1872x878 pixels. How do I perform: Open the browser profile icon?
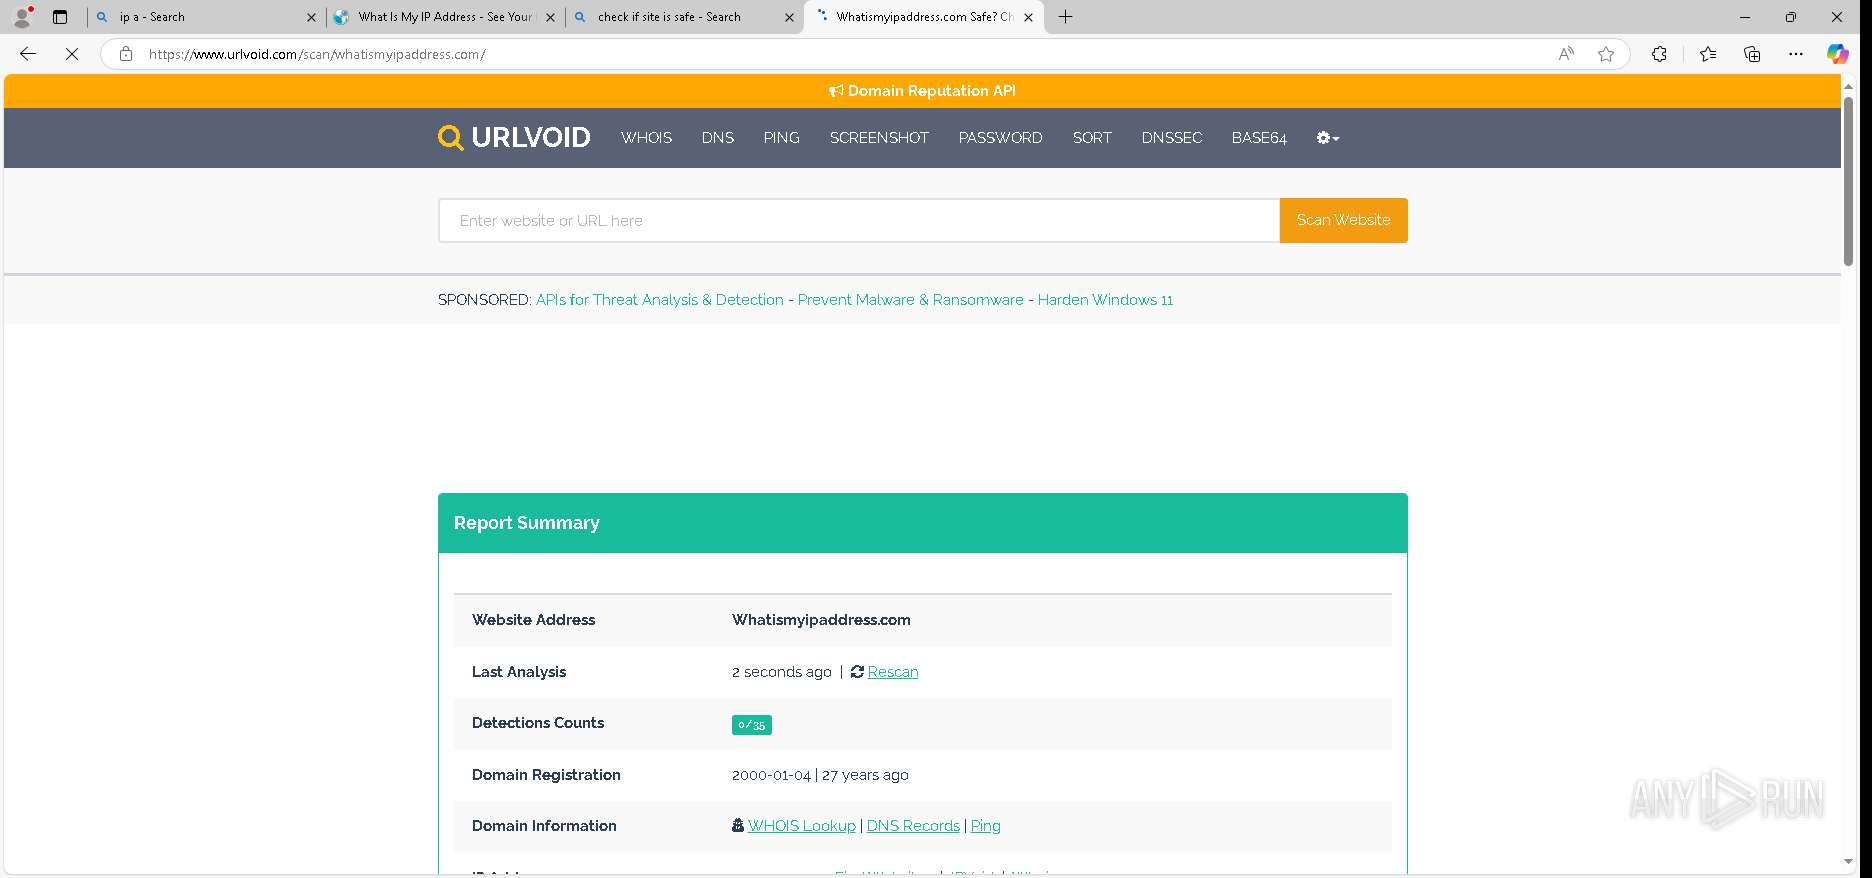coord(21,17)
